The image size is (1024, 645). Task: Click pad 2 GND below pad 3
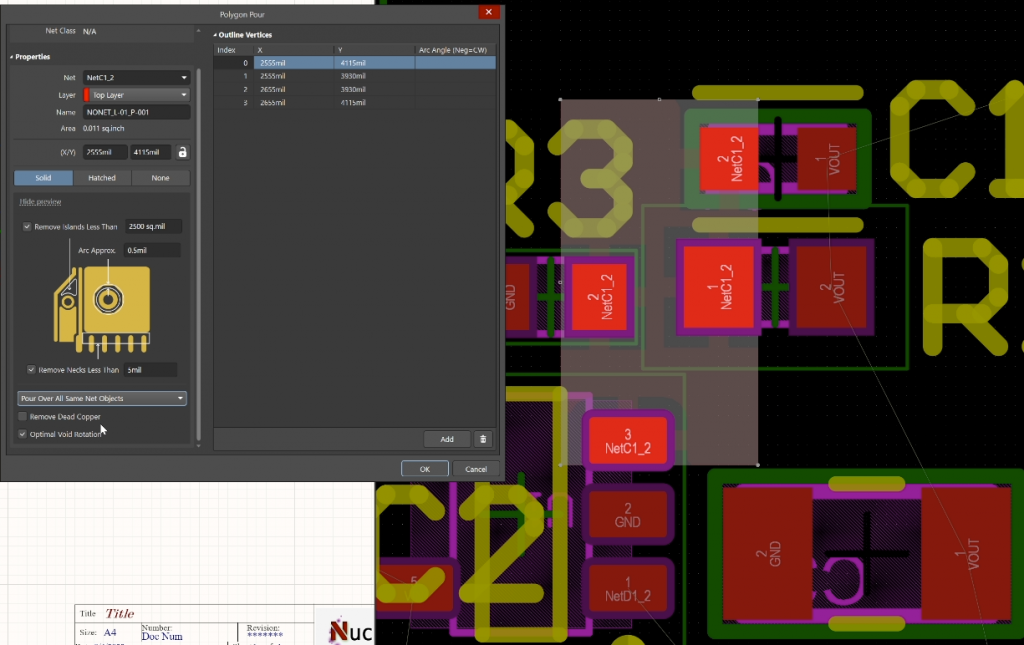628,515
